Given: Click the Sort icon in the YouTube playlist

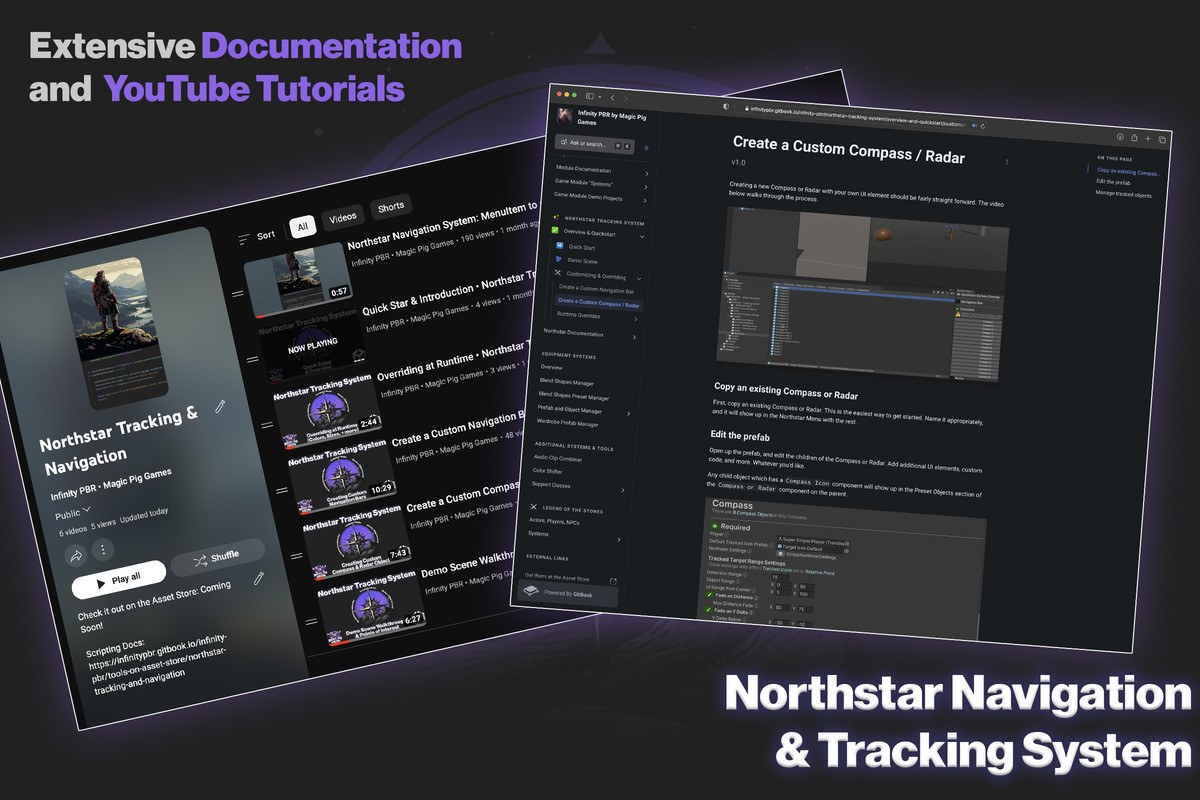Looking at the screenshot, I should pos(245,238).
